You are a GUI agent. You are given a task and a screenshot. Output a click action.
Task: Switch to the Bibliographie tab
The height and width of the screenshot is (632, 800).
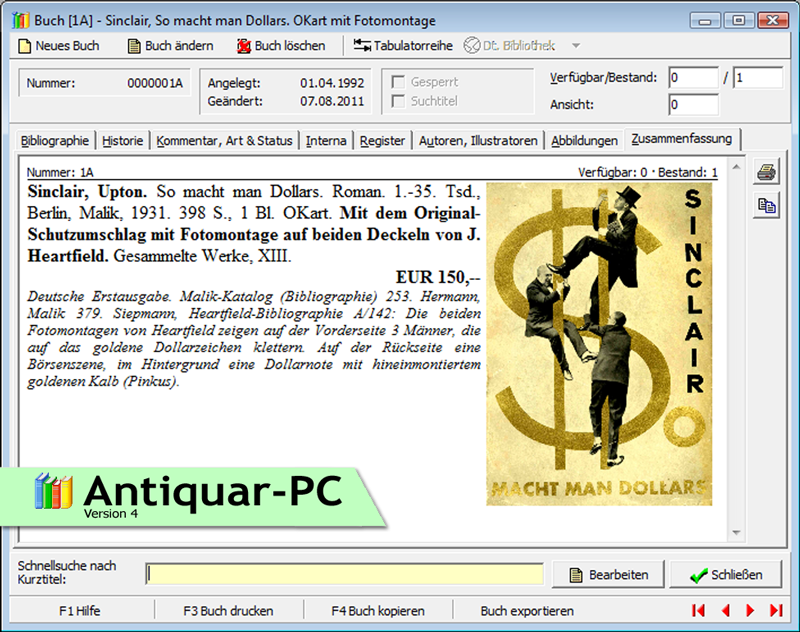55,141
